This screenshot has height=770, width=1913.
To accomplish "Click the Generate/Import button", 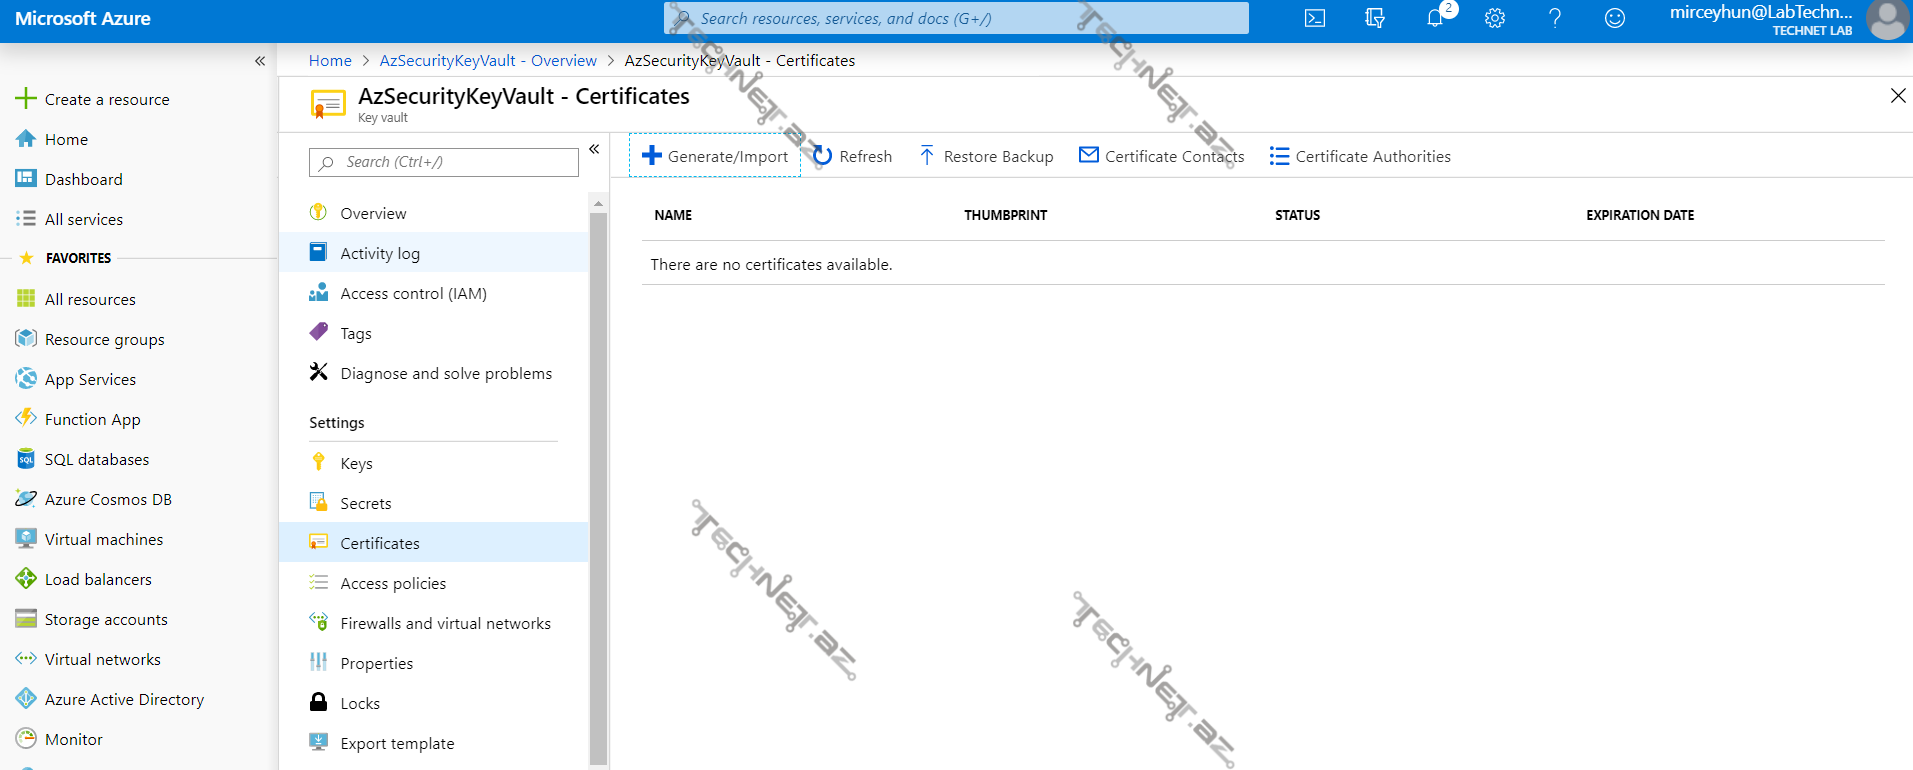I will [715, 156].
